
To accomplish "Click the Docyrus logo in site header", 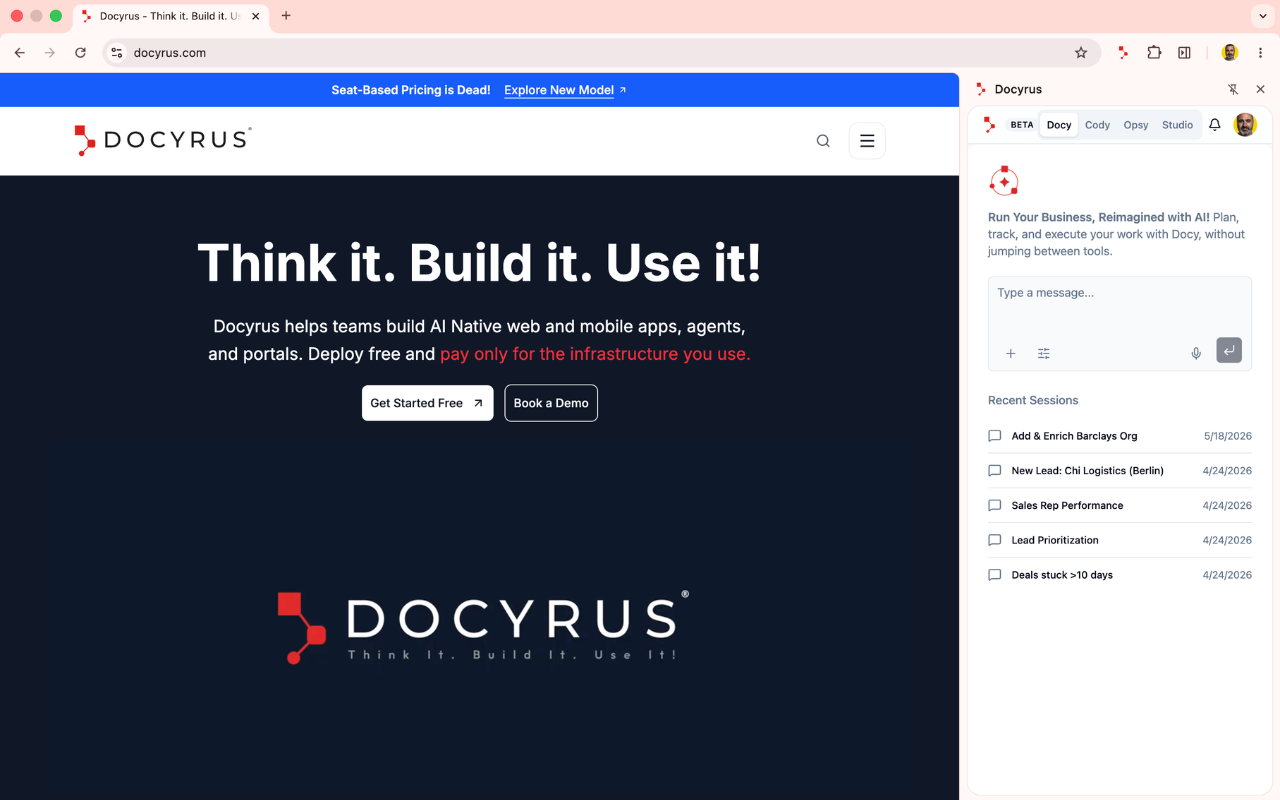I will pyautogui.click(x=163, y=140).
